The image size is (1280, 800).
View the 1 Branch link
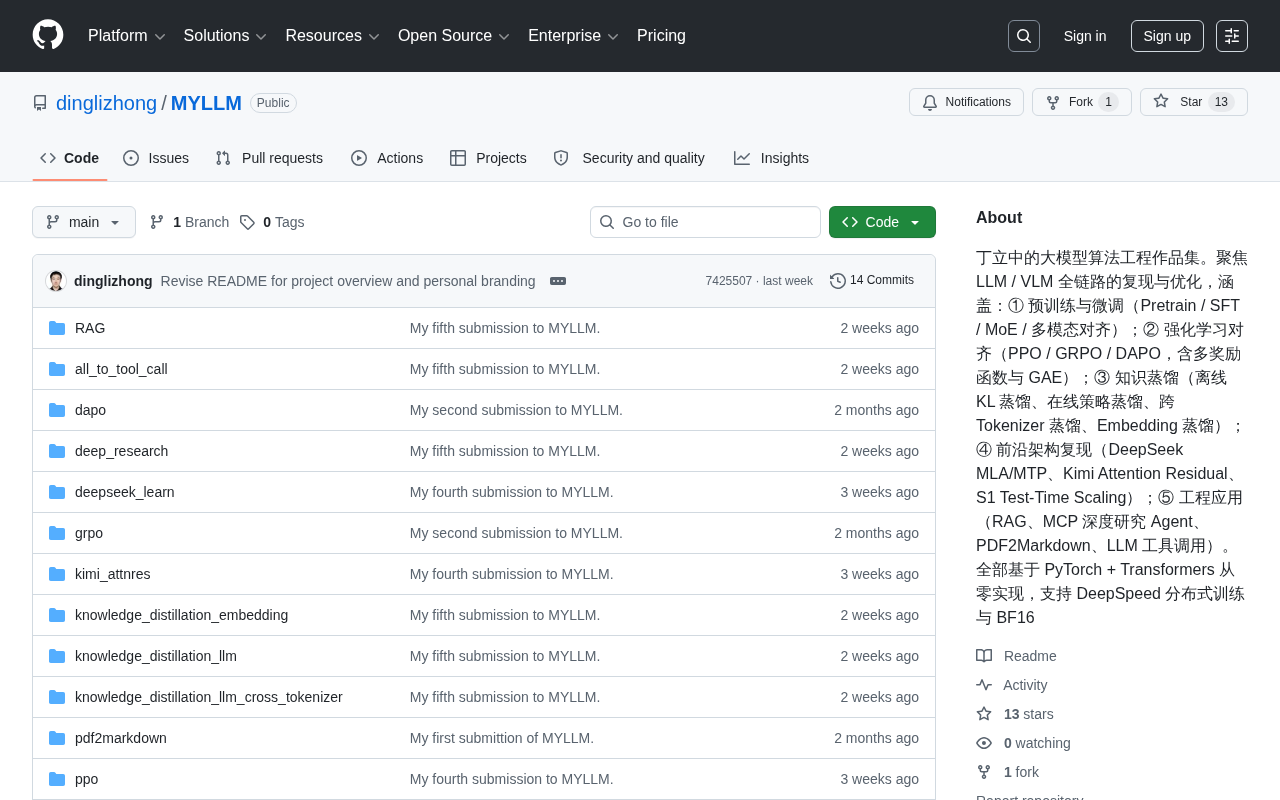[x=189, y=222]
